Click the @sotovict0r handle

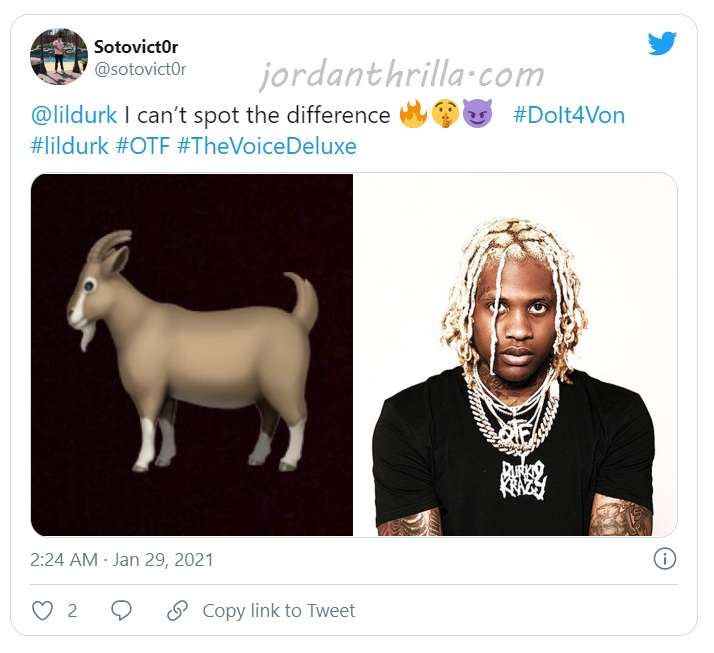pos(140,69)
